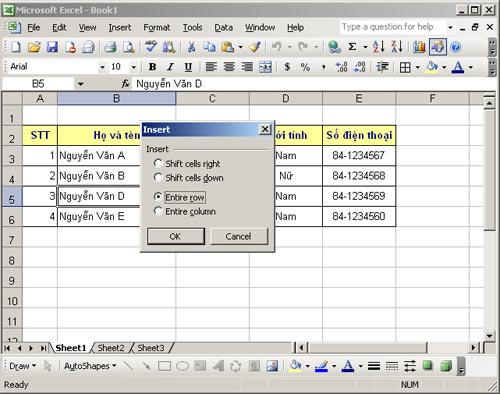Apply the Currency Style dollar icon

287,67
